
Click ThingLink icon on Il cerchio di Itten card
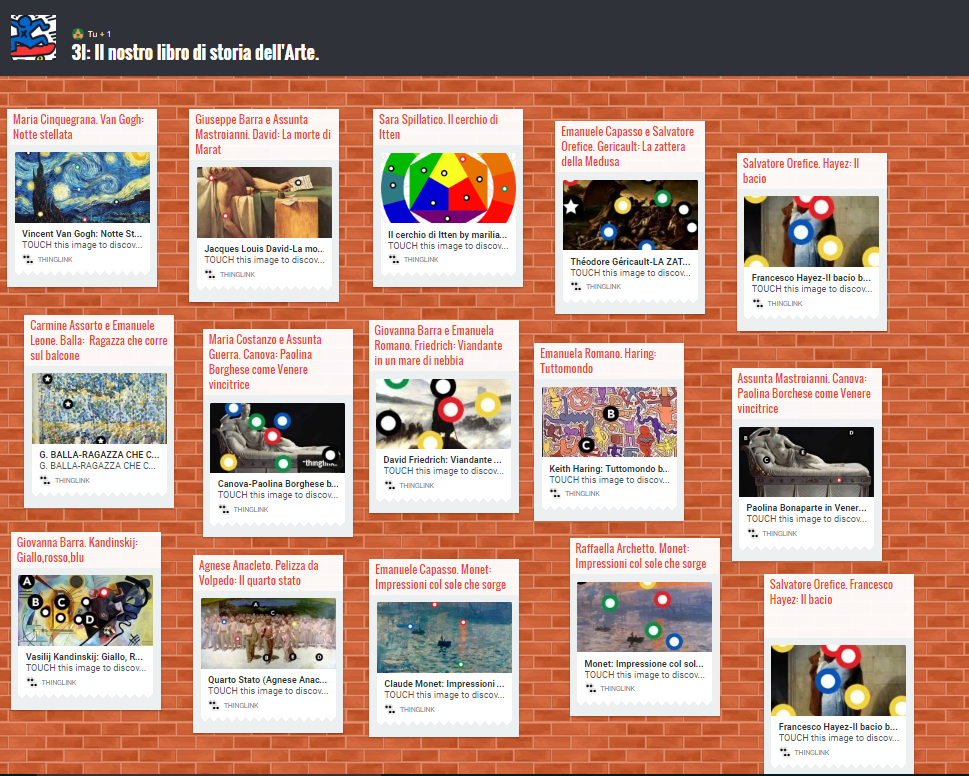pyautogui.click(x=394, y=259)
